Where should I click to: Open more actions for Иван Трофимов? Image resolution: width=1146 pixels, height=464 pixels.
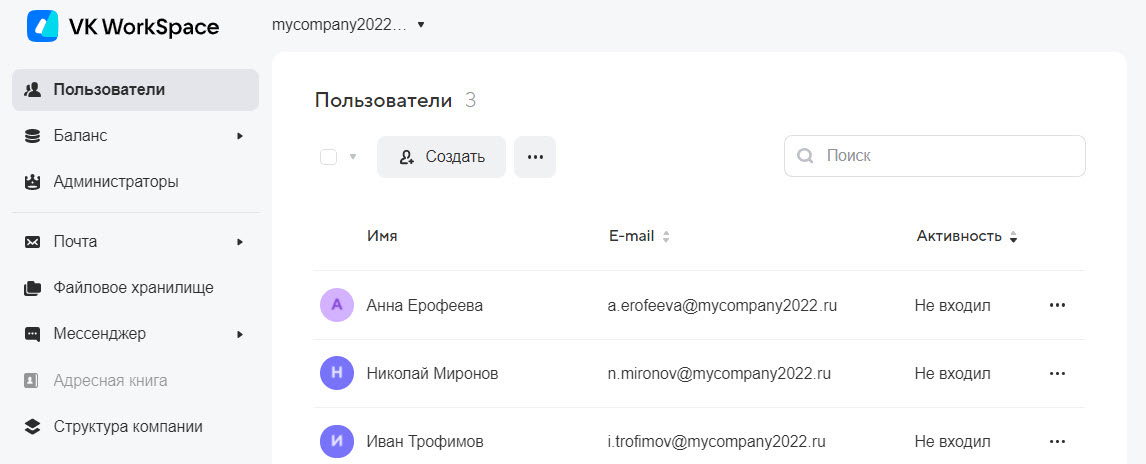[1057, 441]
